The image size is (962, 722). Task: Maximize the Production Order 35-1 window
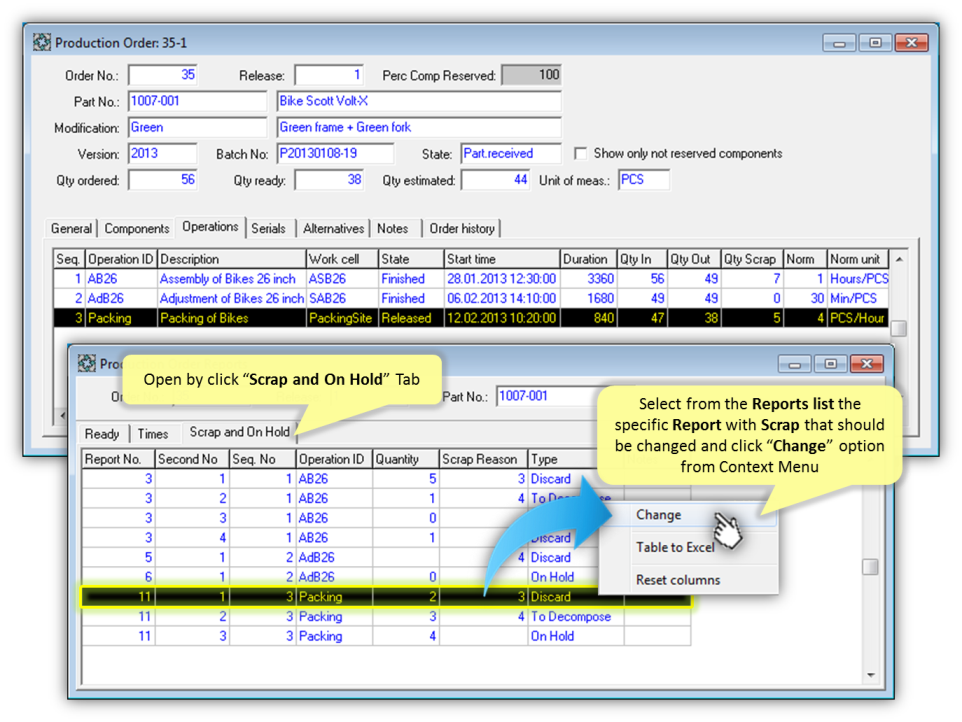875,43
